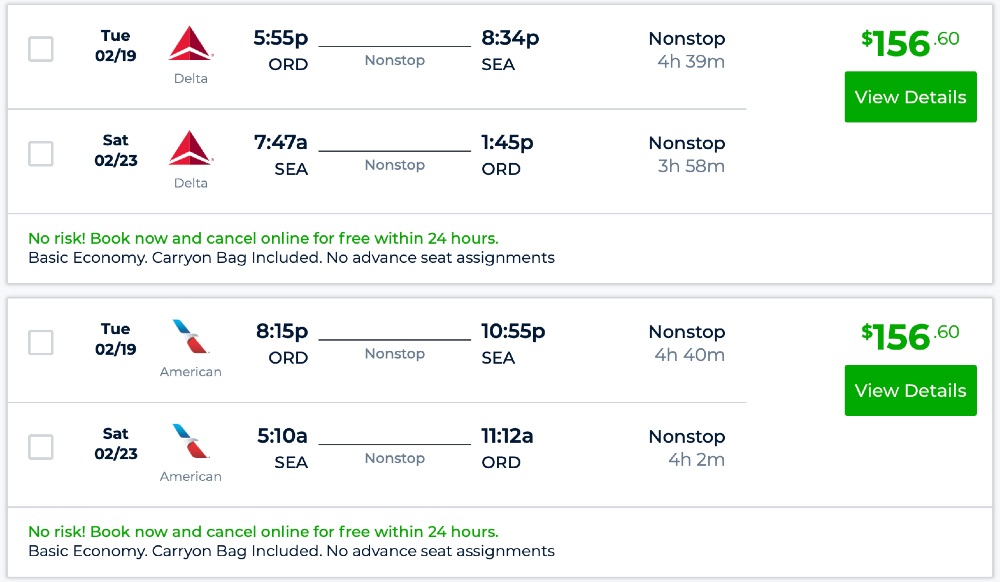Tick the checkbox for the 7:47a Delta return
The image size is (1000, 582).
(41, 154)
